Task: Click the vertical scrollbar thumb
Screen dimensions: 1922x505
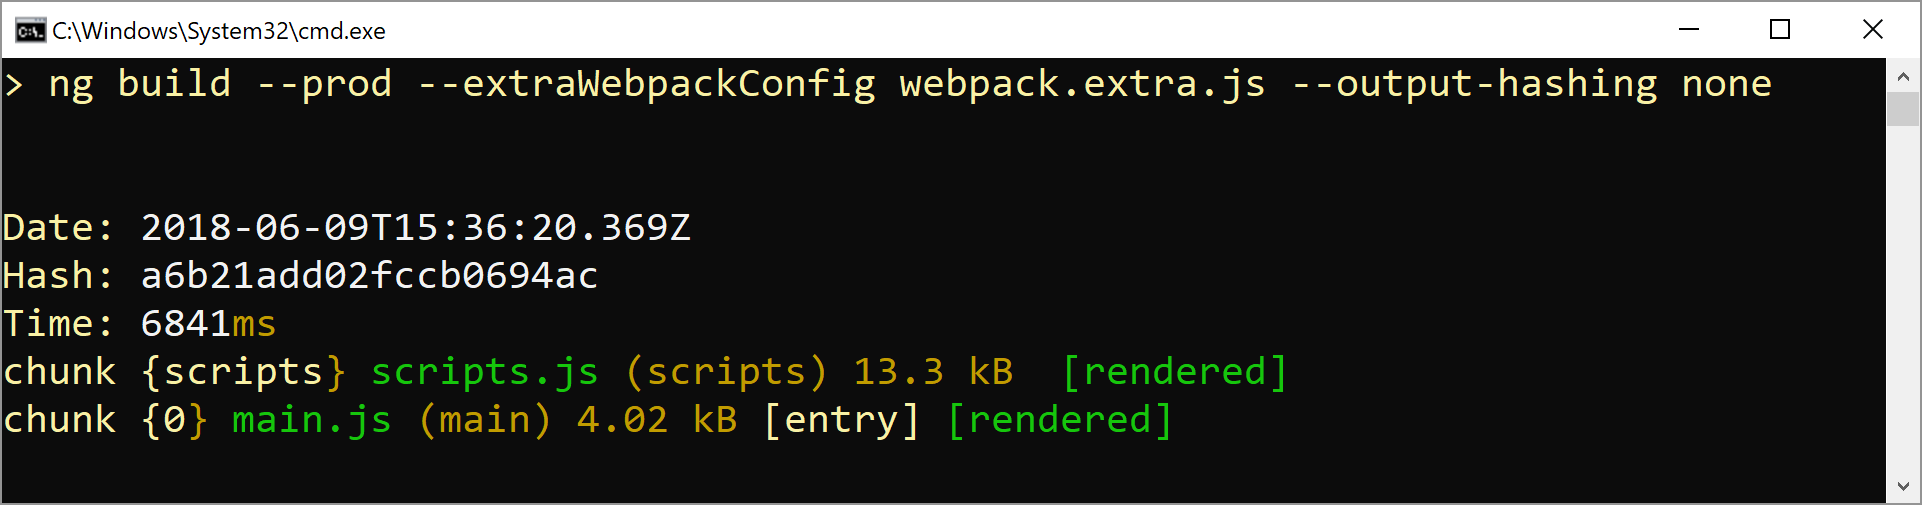Action: coord(1902,109)
